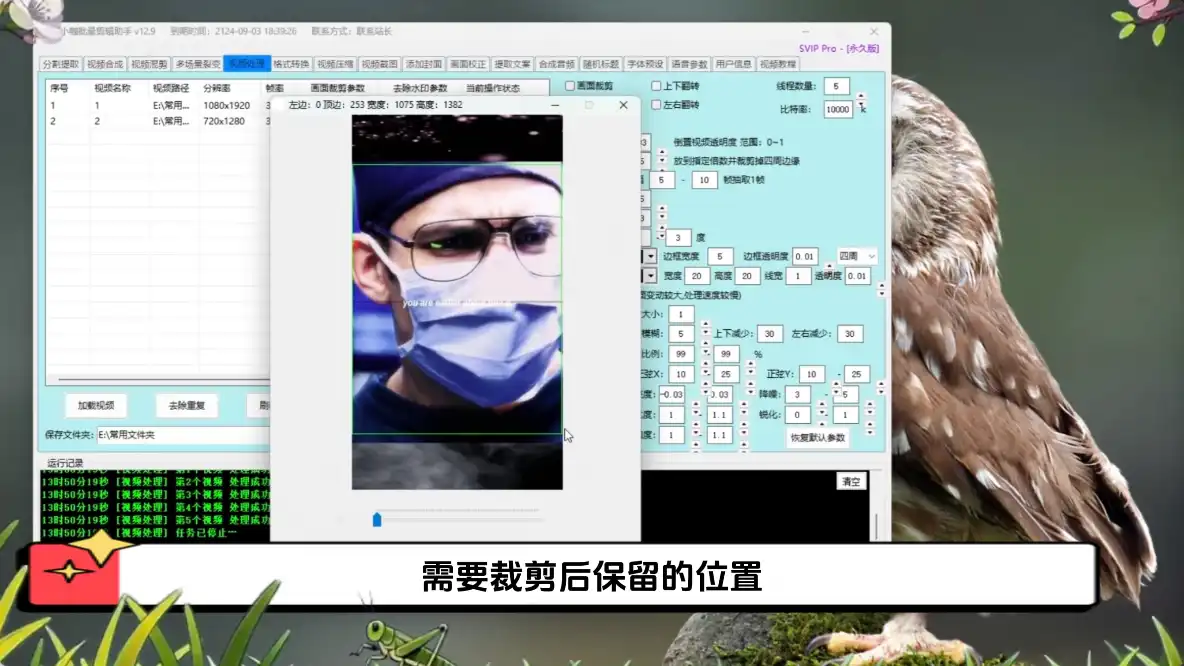Open the 画面校正 tab

(468, 64)
